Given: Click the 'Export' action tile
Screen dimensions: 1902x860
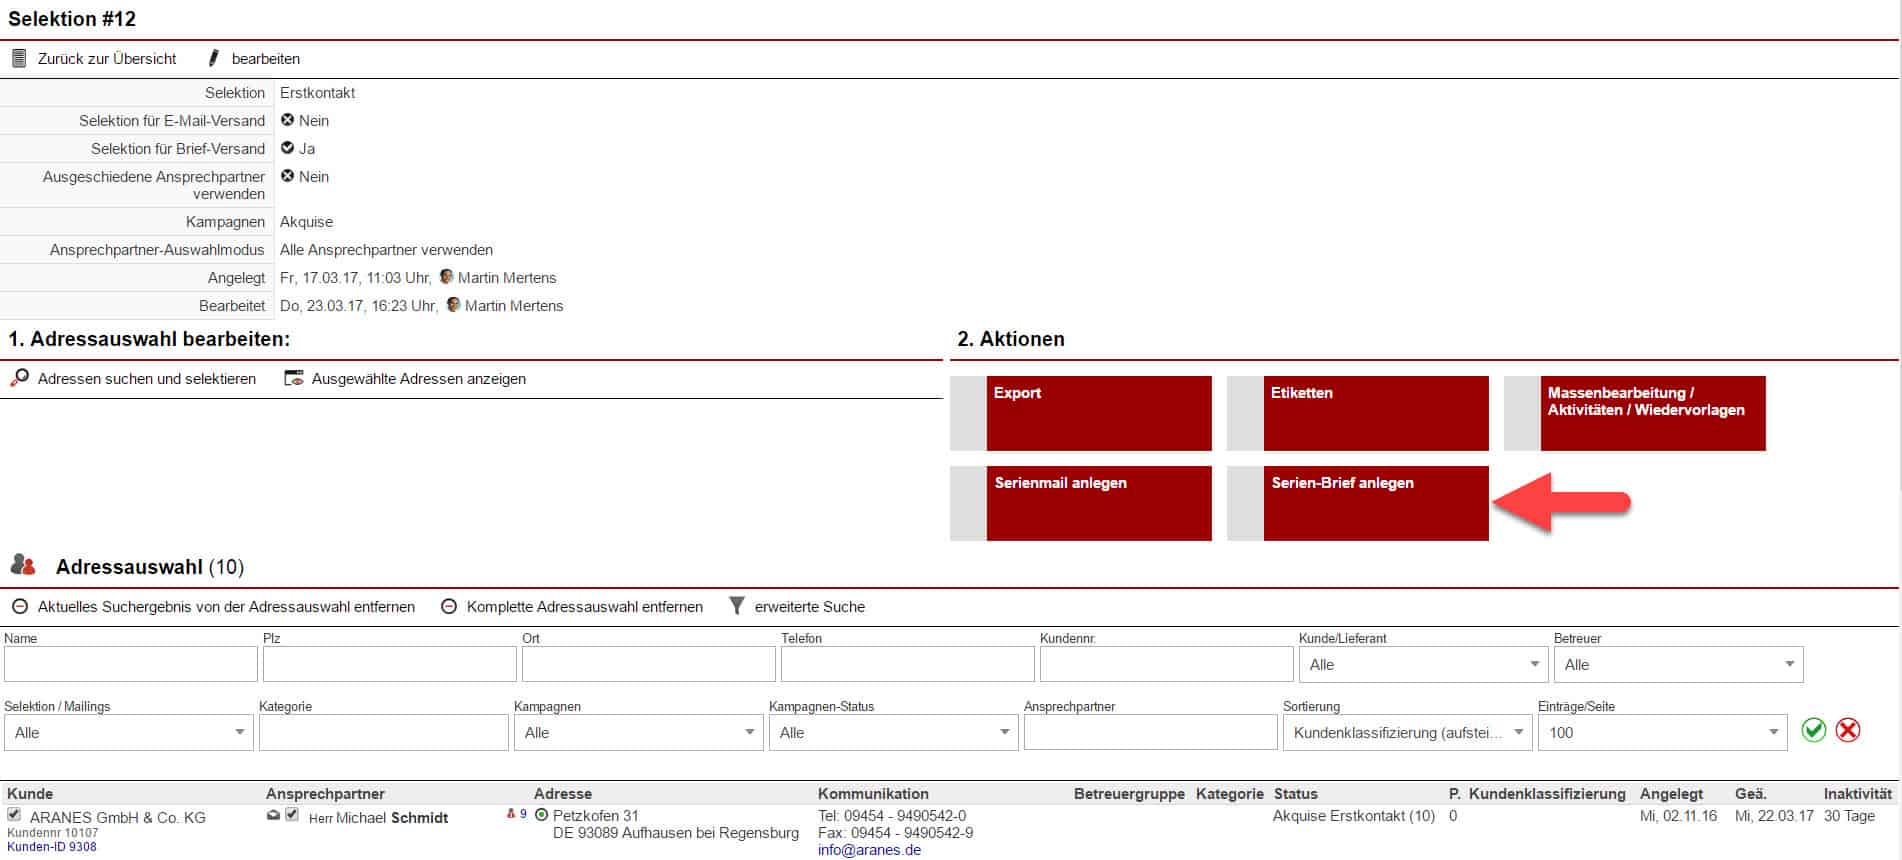Looking at the screenshot, I should tap(1098, 413).
